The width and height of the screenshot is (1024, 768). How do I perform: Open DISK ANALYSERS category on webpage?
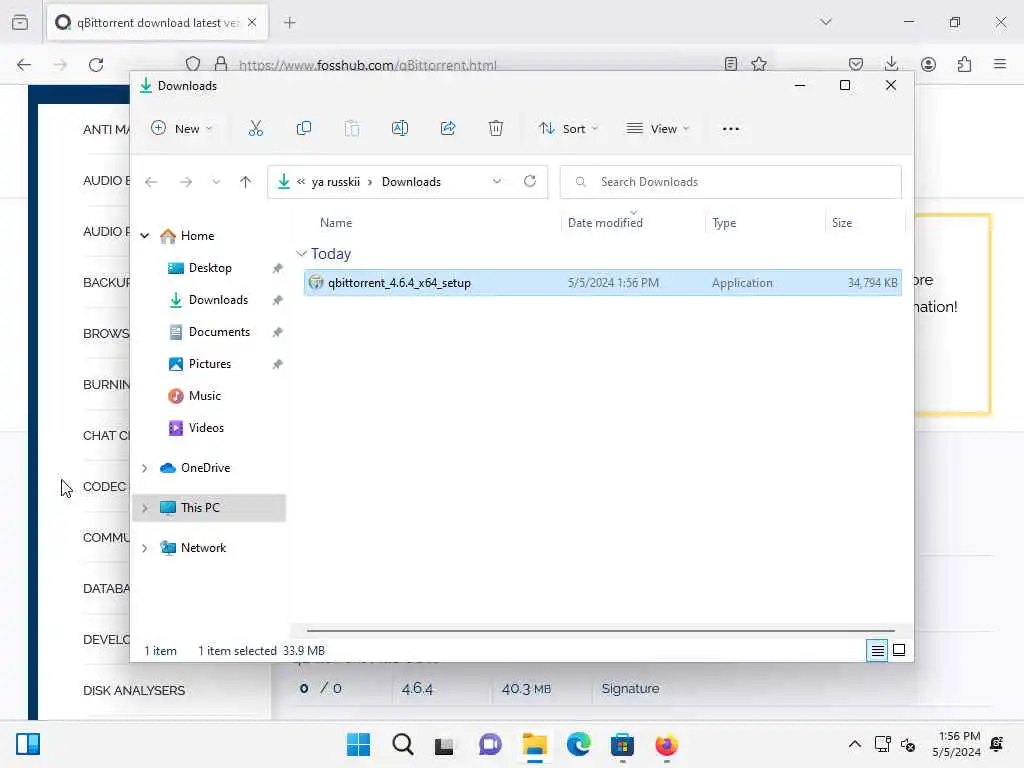134,690
